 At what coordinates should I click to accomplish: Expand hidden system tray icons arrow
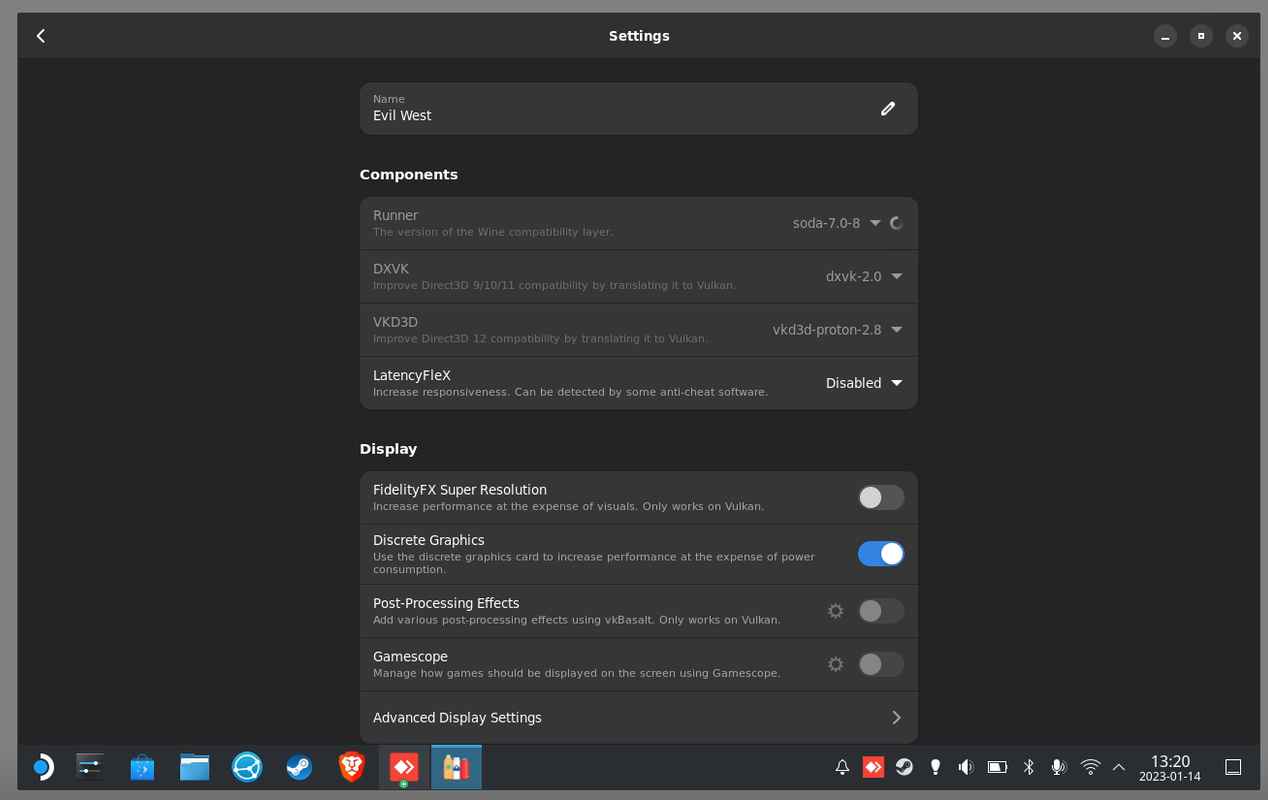tap(1119, 767)
